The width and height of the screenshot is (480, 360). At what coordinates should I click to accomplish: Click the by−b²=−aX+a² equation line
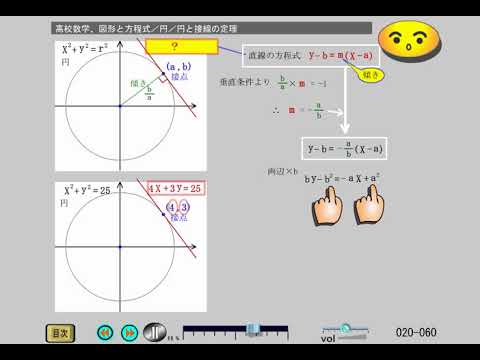point(342,179)
